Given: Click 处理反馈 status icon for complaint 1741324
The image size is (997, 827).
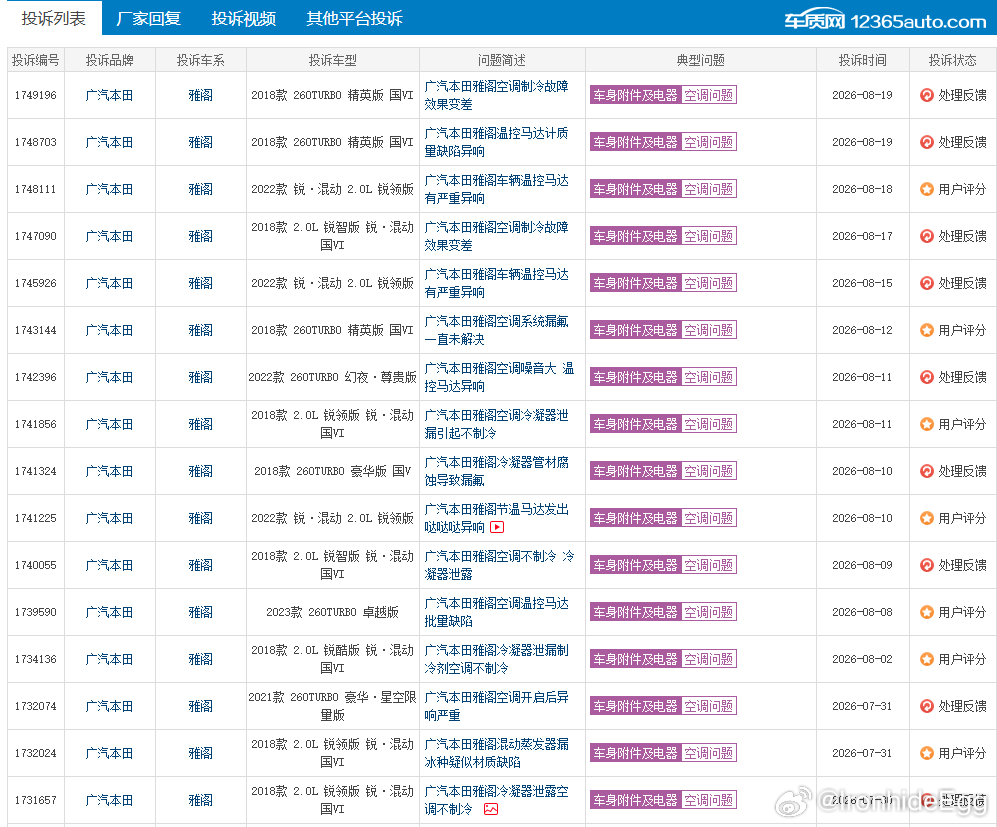Looking at the screenshot, I should [927, 472].
